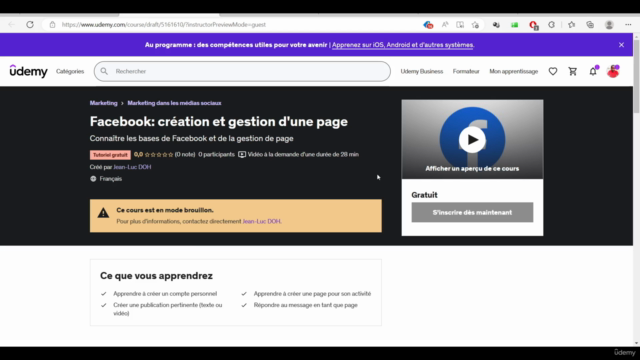Open Udemy Business link
640x360 pixels.
point(422,71)
